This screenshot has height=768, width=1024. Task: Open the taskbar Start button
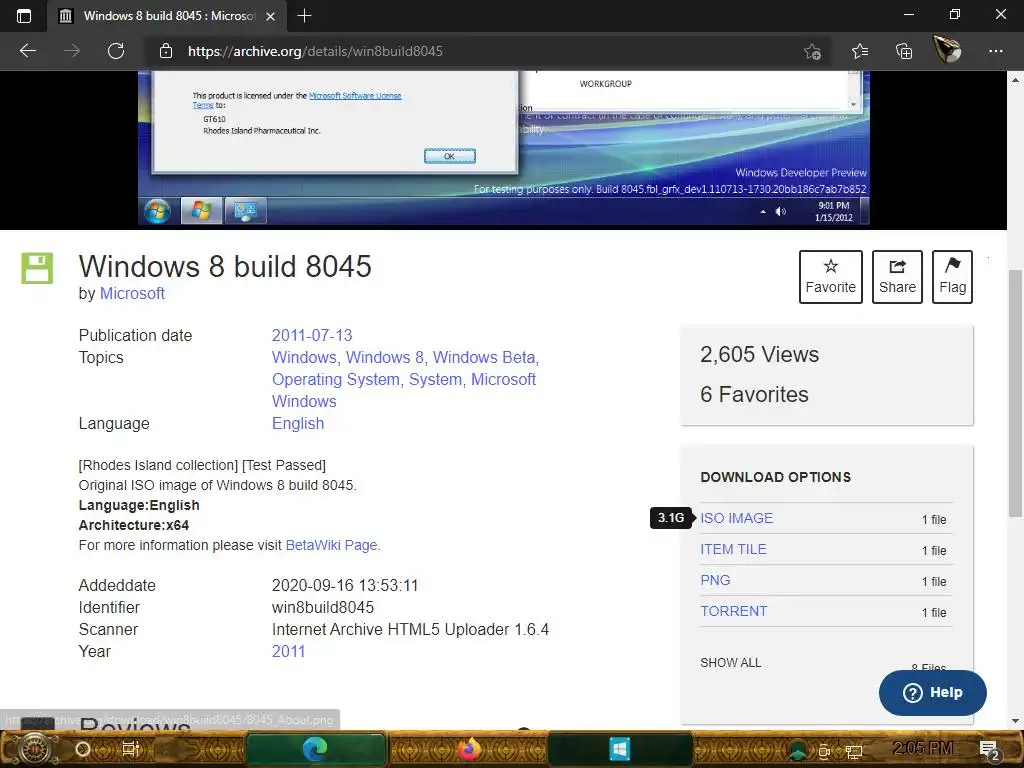tap(35, 749)
